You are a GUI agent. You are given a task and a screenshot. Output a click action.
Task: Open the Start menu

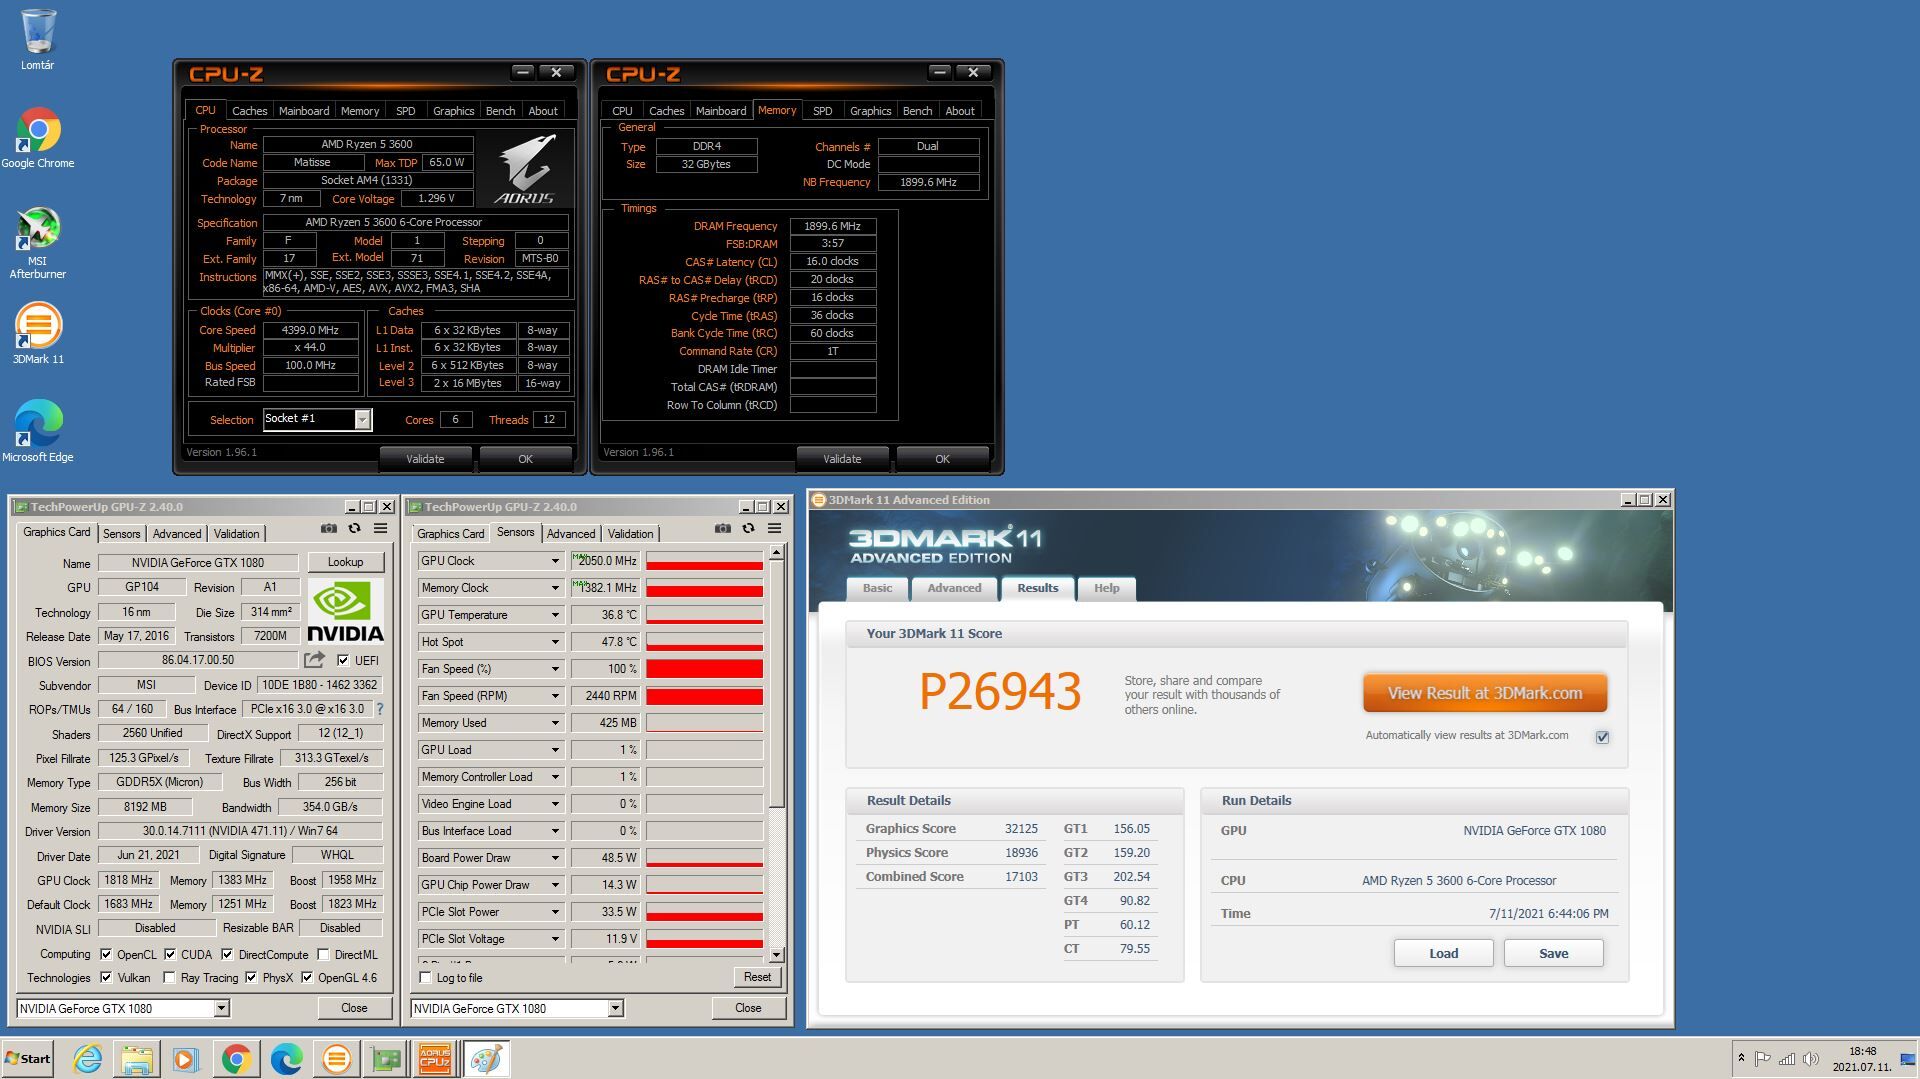pyautogui.click(x=27, y=1059)
